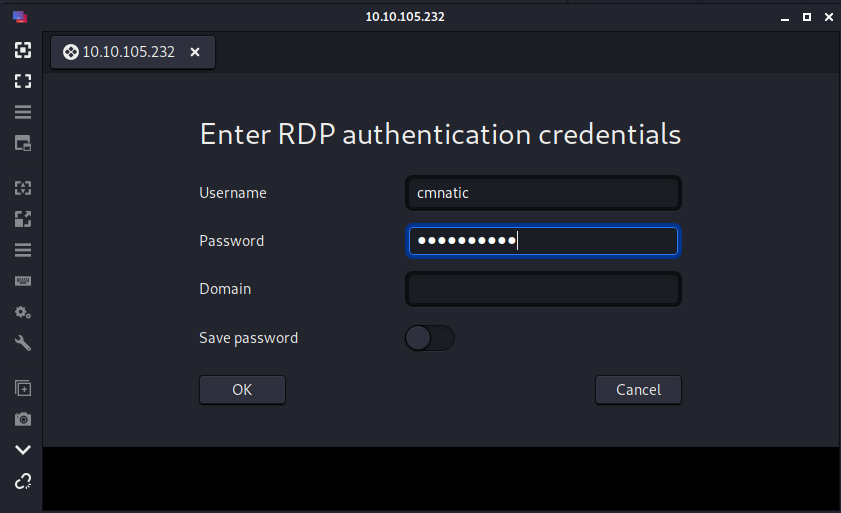This screenshot has width=841, height=513.
Task: Select the 10.10.105.232 connection tab
Action: [133, 52]
